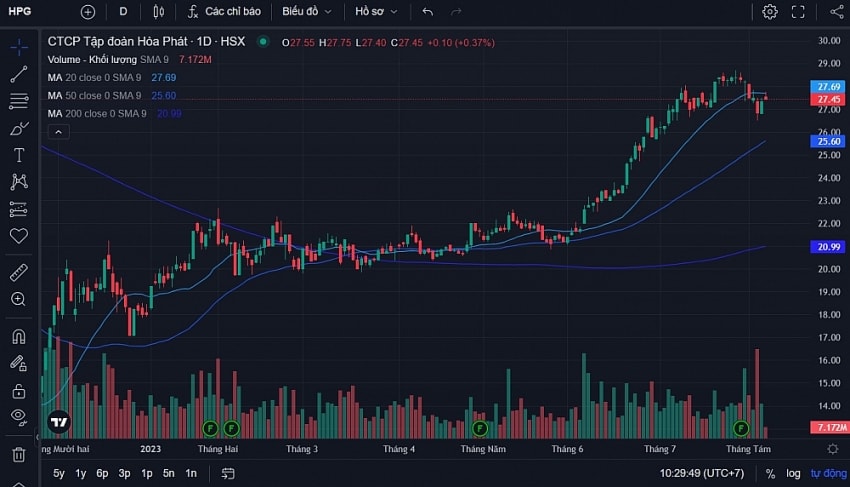
Task: Undo the last chart action
Action: coord(428,11)
